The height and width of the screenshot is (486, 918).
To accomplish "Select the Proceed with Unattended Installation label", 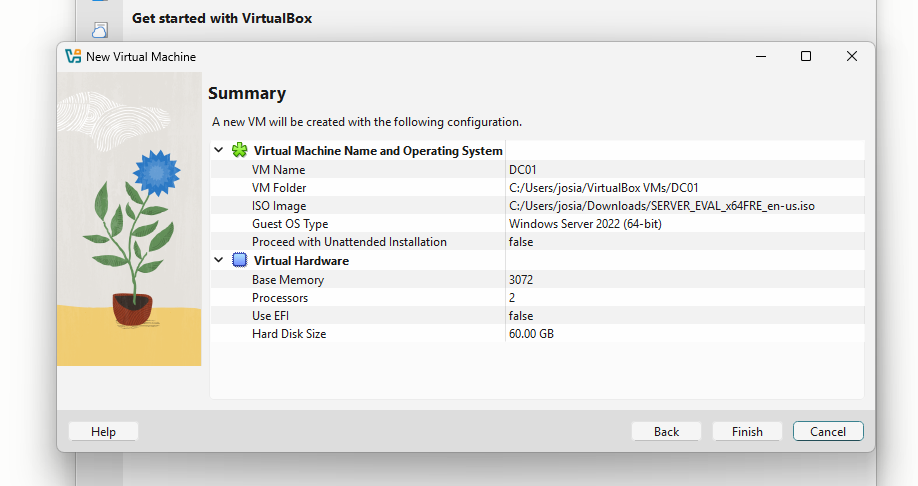I will pos(349,242).
